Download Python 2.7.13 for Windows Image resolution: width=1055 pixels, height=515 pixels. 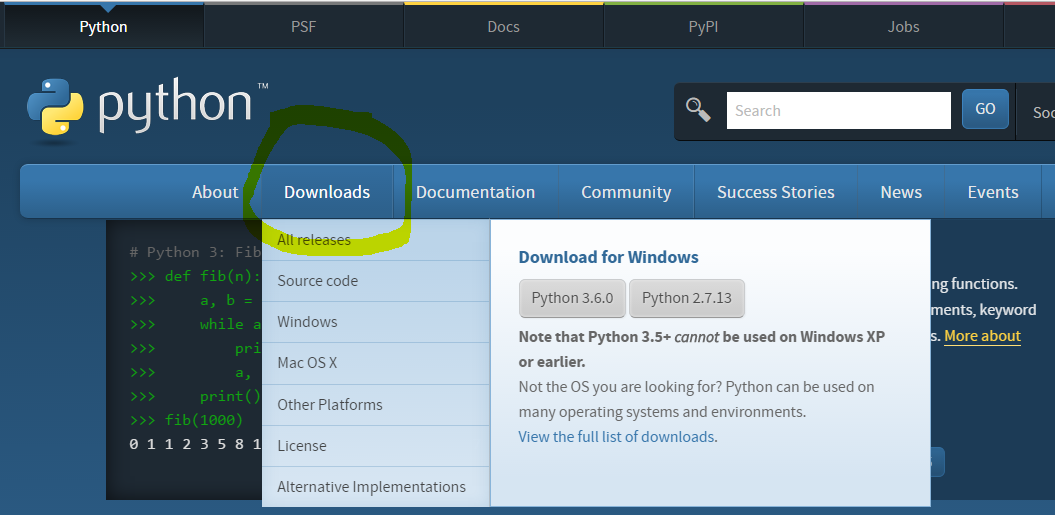click(x=686, y=298)
